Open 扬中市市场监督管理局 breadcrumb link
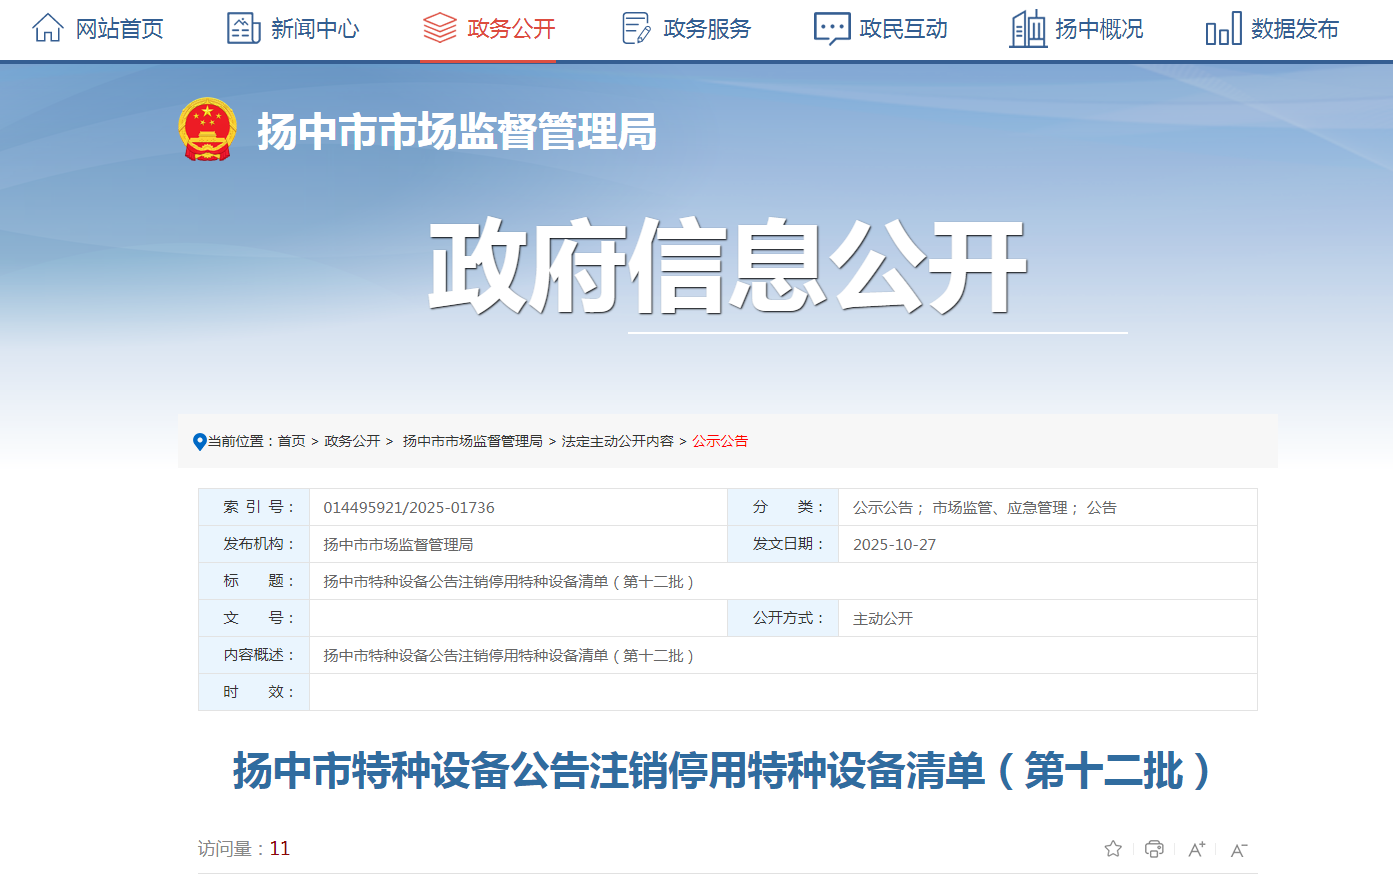The height and width of the screenshot is (876, 1393). [x=472, y=441]
